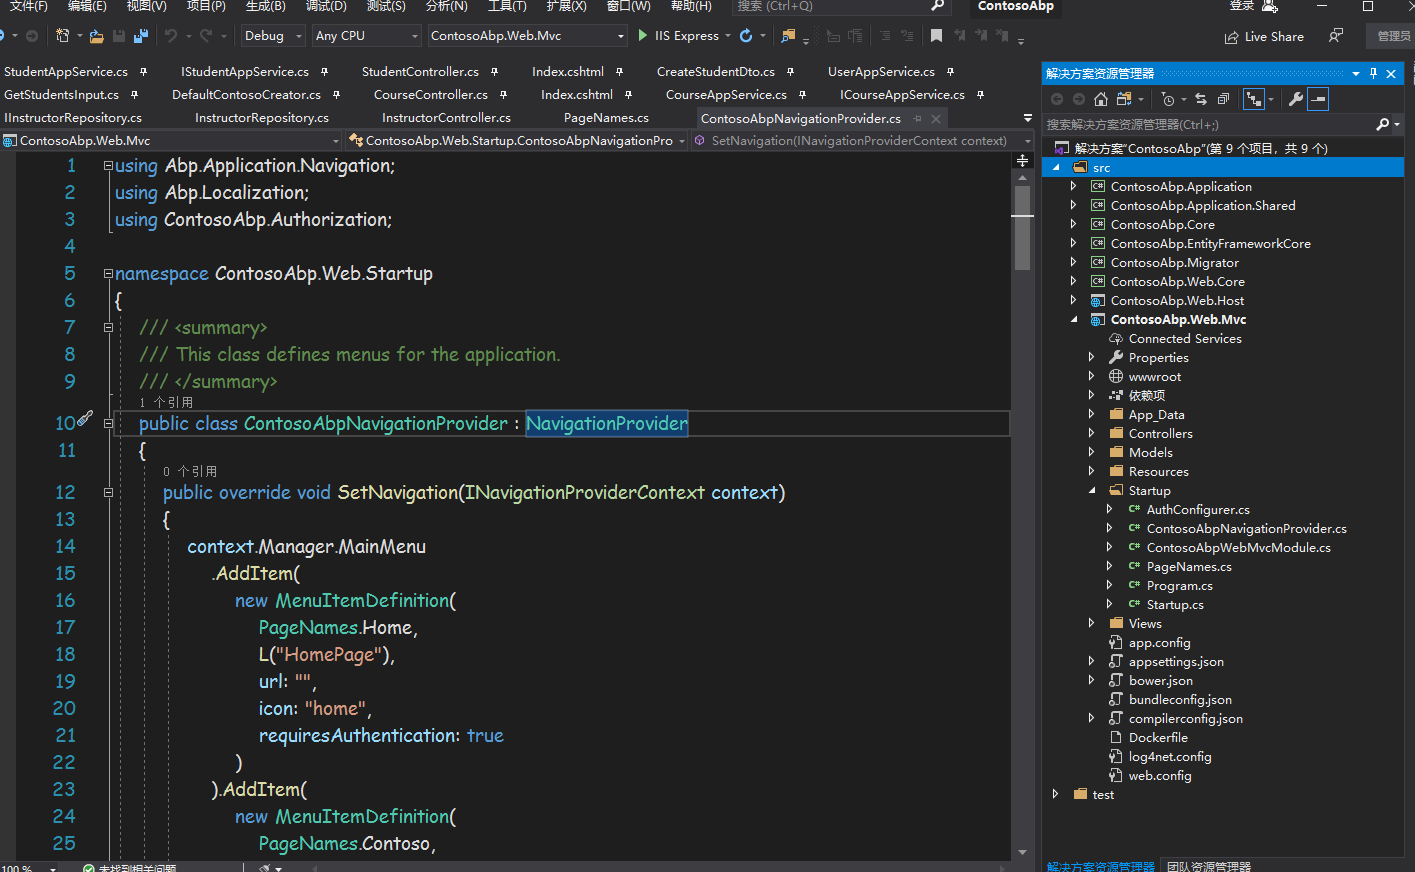1415x872 pixels.
Task: Open the Any CPU platform dropdown
Action: (x=366, y=36)
